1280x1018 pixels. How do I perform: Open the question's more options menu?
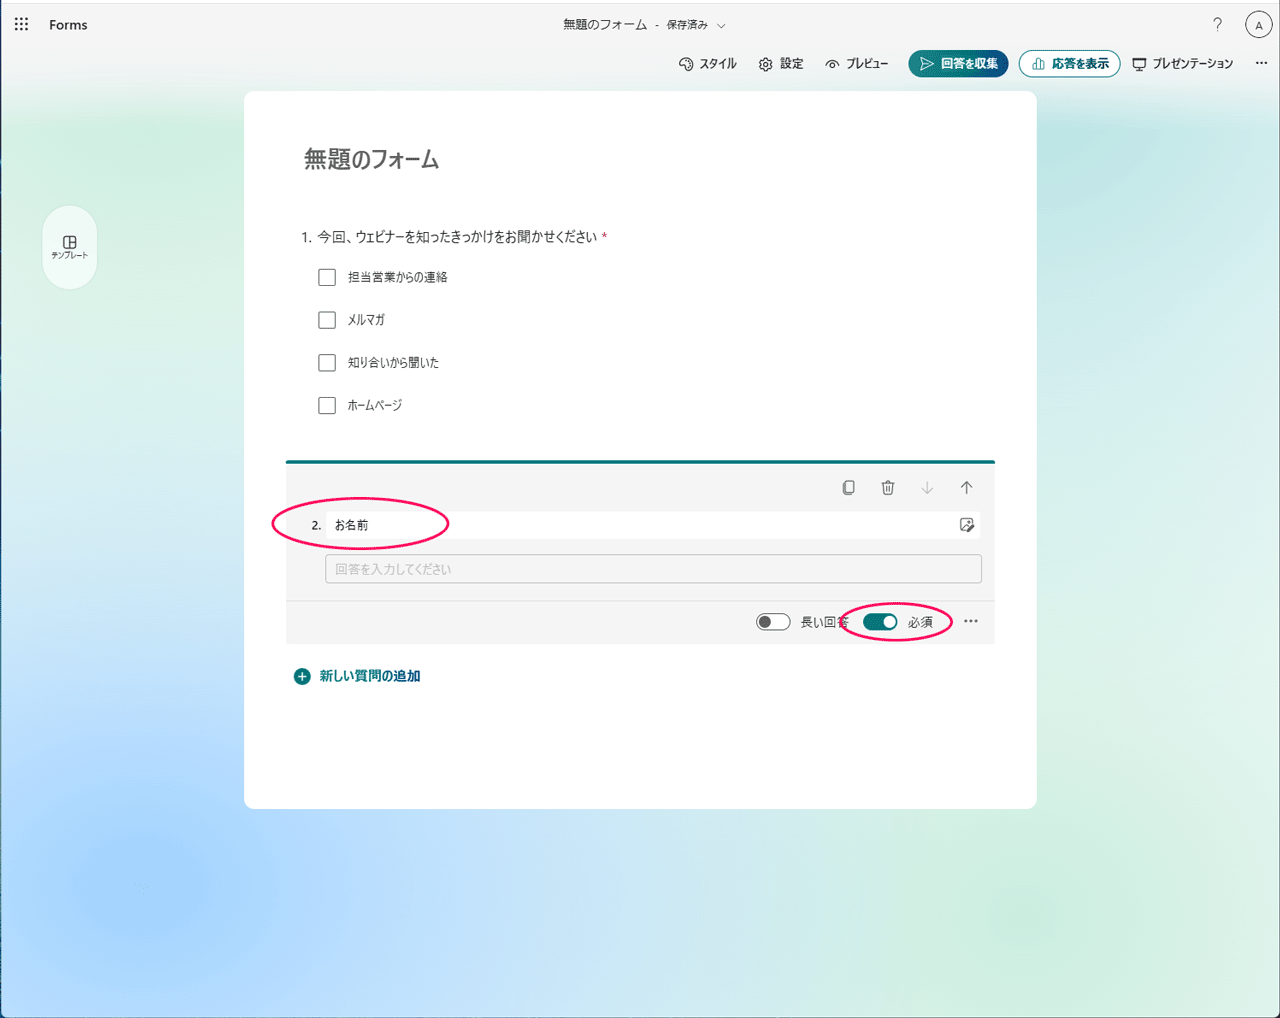970,621
